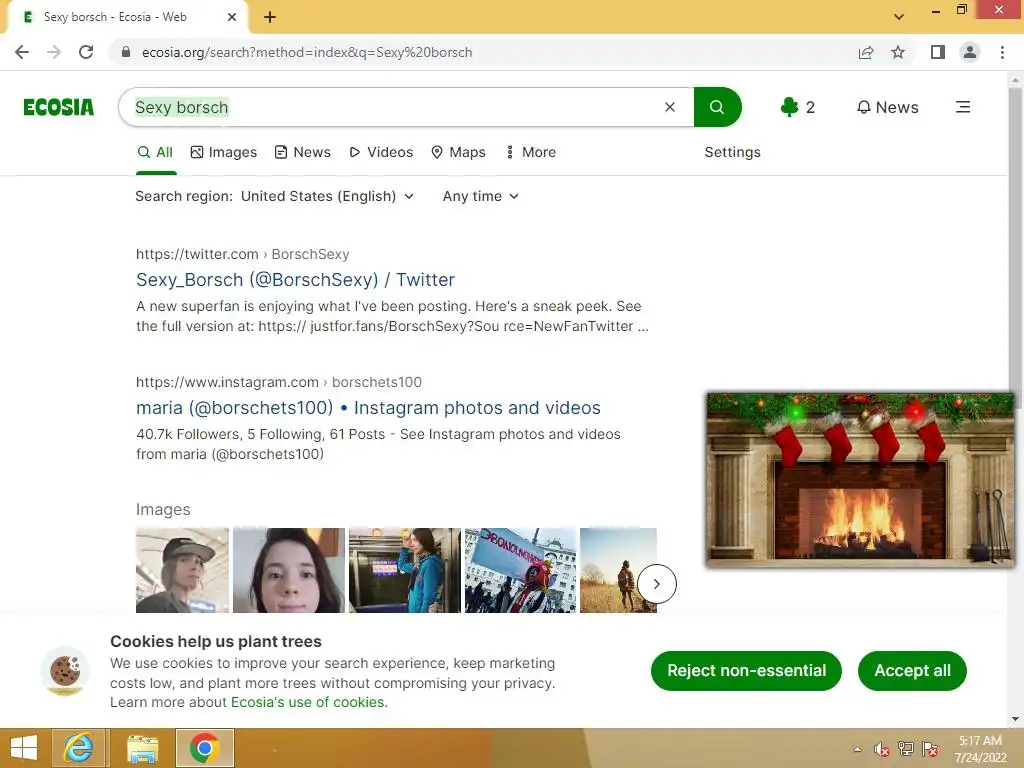Click the fireplace stockings advertisement
1024x768 pixels.
(860, 479)
